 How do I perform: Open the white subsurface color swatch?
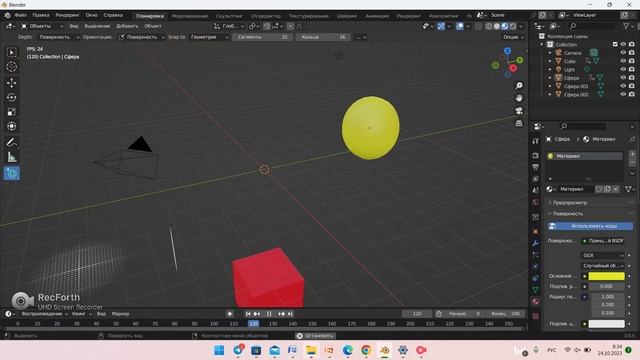[x=607, y=324]
